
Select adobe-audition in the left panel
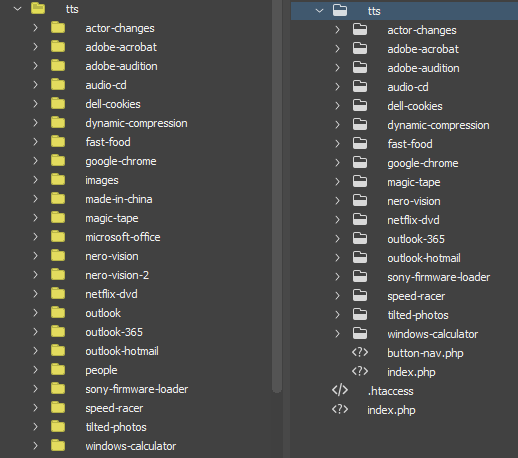[x=121, y=66]
